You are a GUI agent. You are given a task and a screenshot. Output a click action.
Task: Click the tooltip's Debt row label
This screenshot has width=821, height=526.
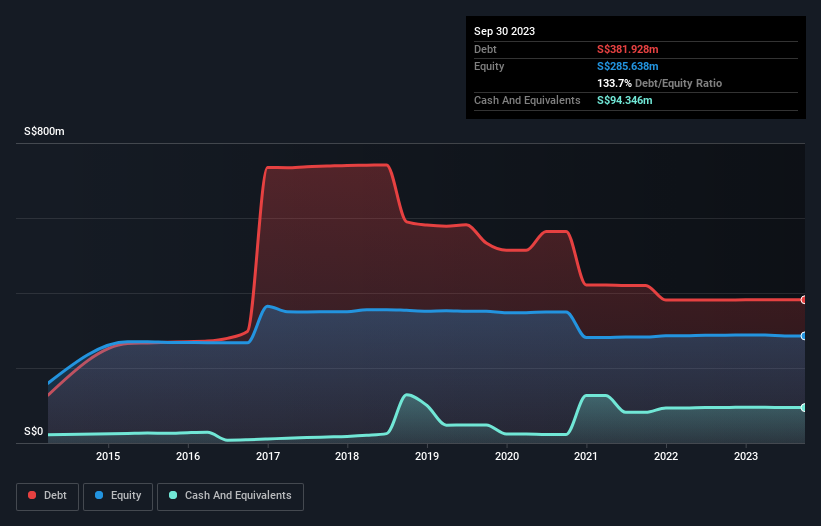pyautogui.click(x=485, y=49)
